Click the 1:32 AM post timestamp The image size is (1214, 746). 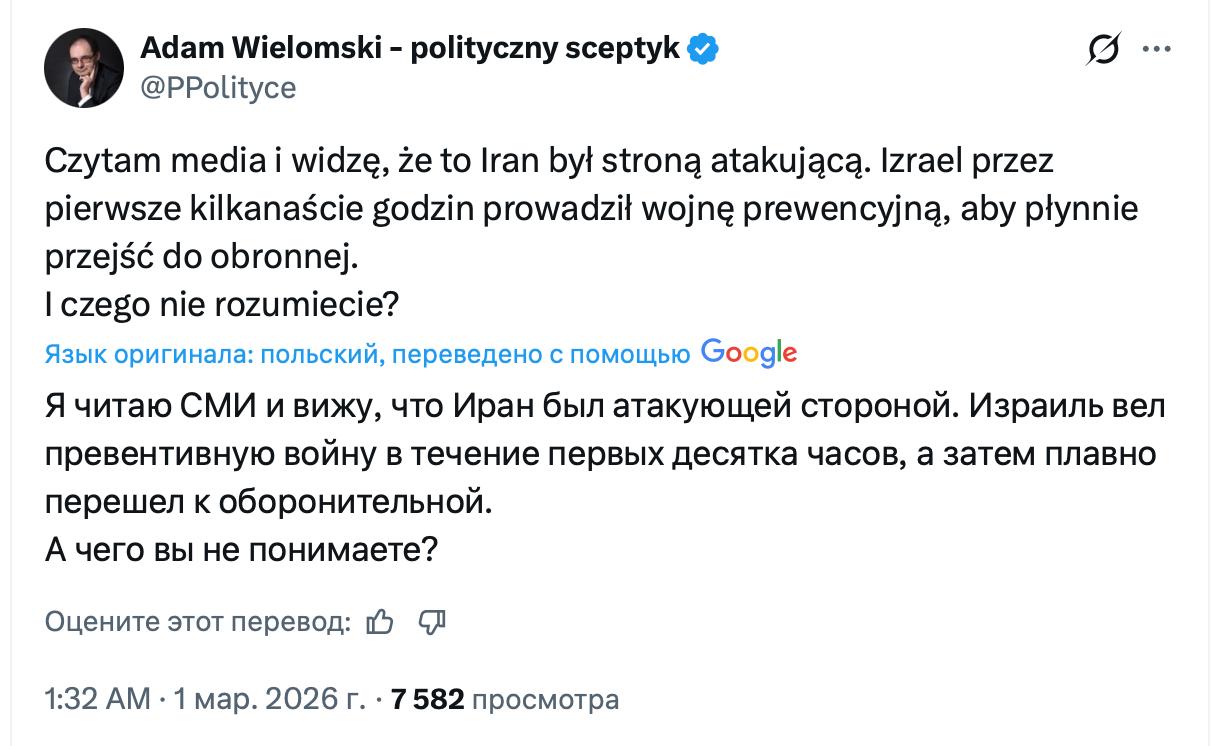(x=97, y=699)
